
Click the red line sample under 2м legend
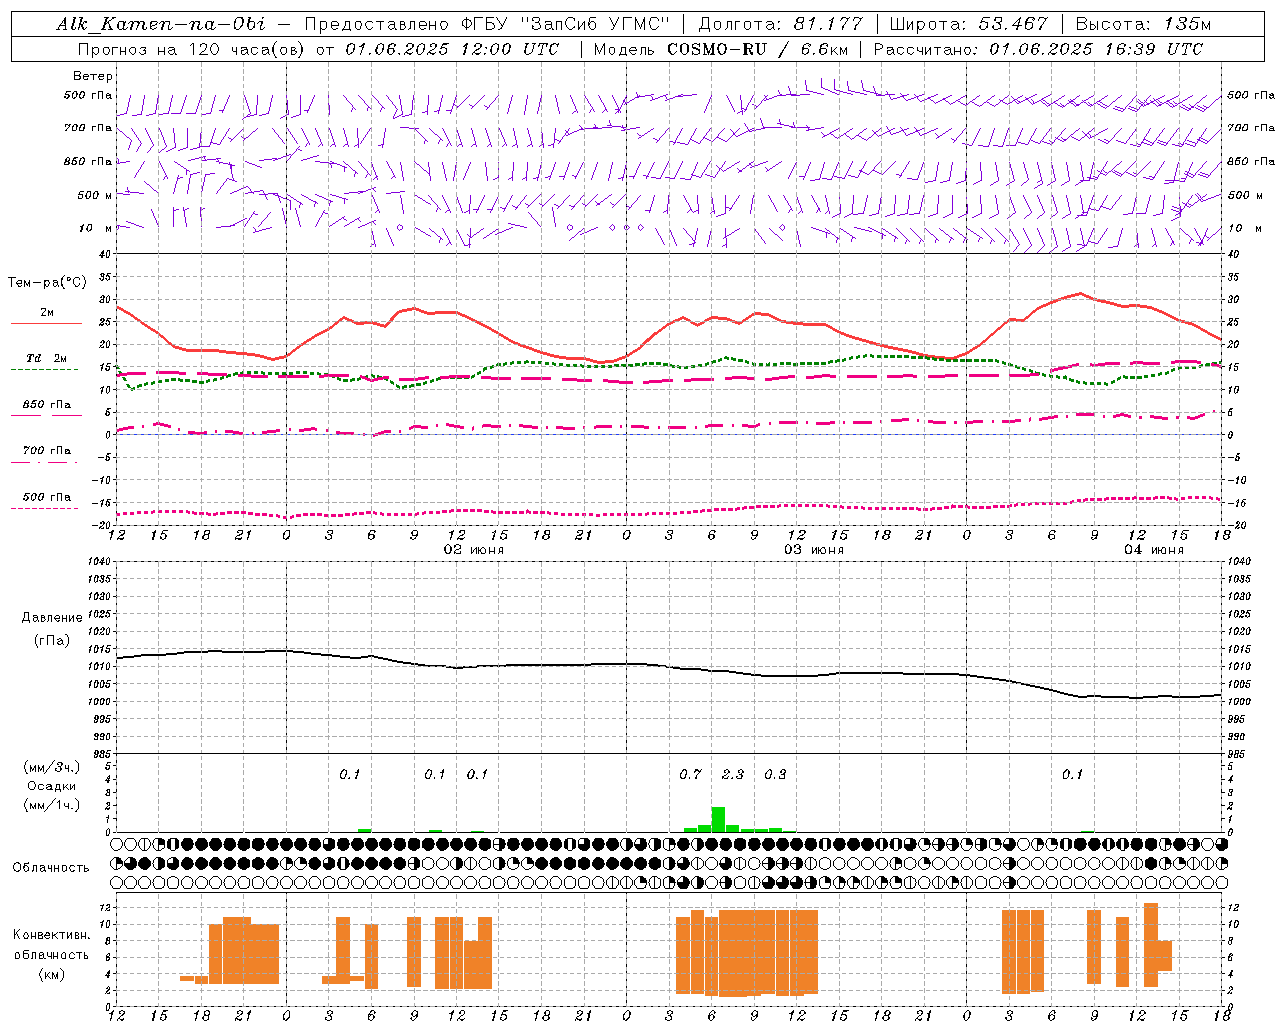click(47, 323)
